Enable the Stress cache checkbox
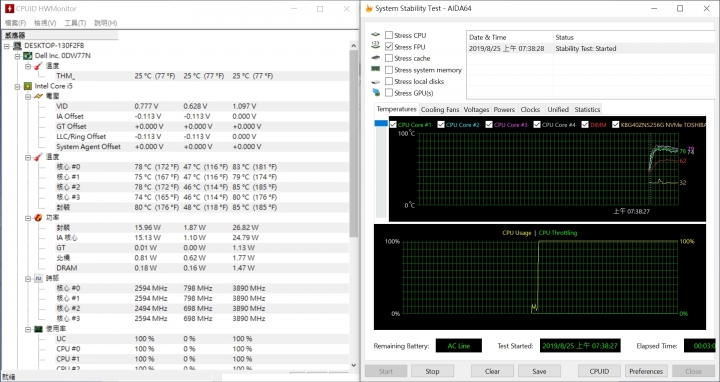Screen dimensions: 720x382 [x=389, y=58]
